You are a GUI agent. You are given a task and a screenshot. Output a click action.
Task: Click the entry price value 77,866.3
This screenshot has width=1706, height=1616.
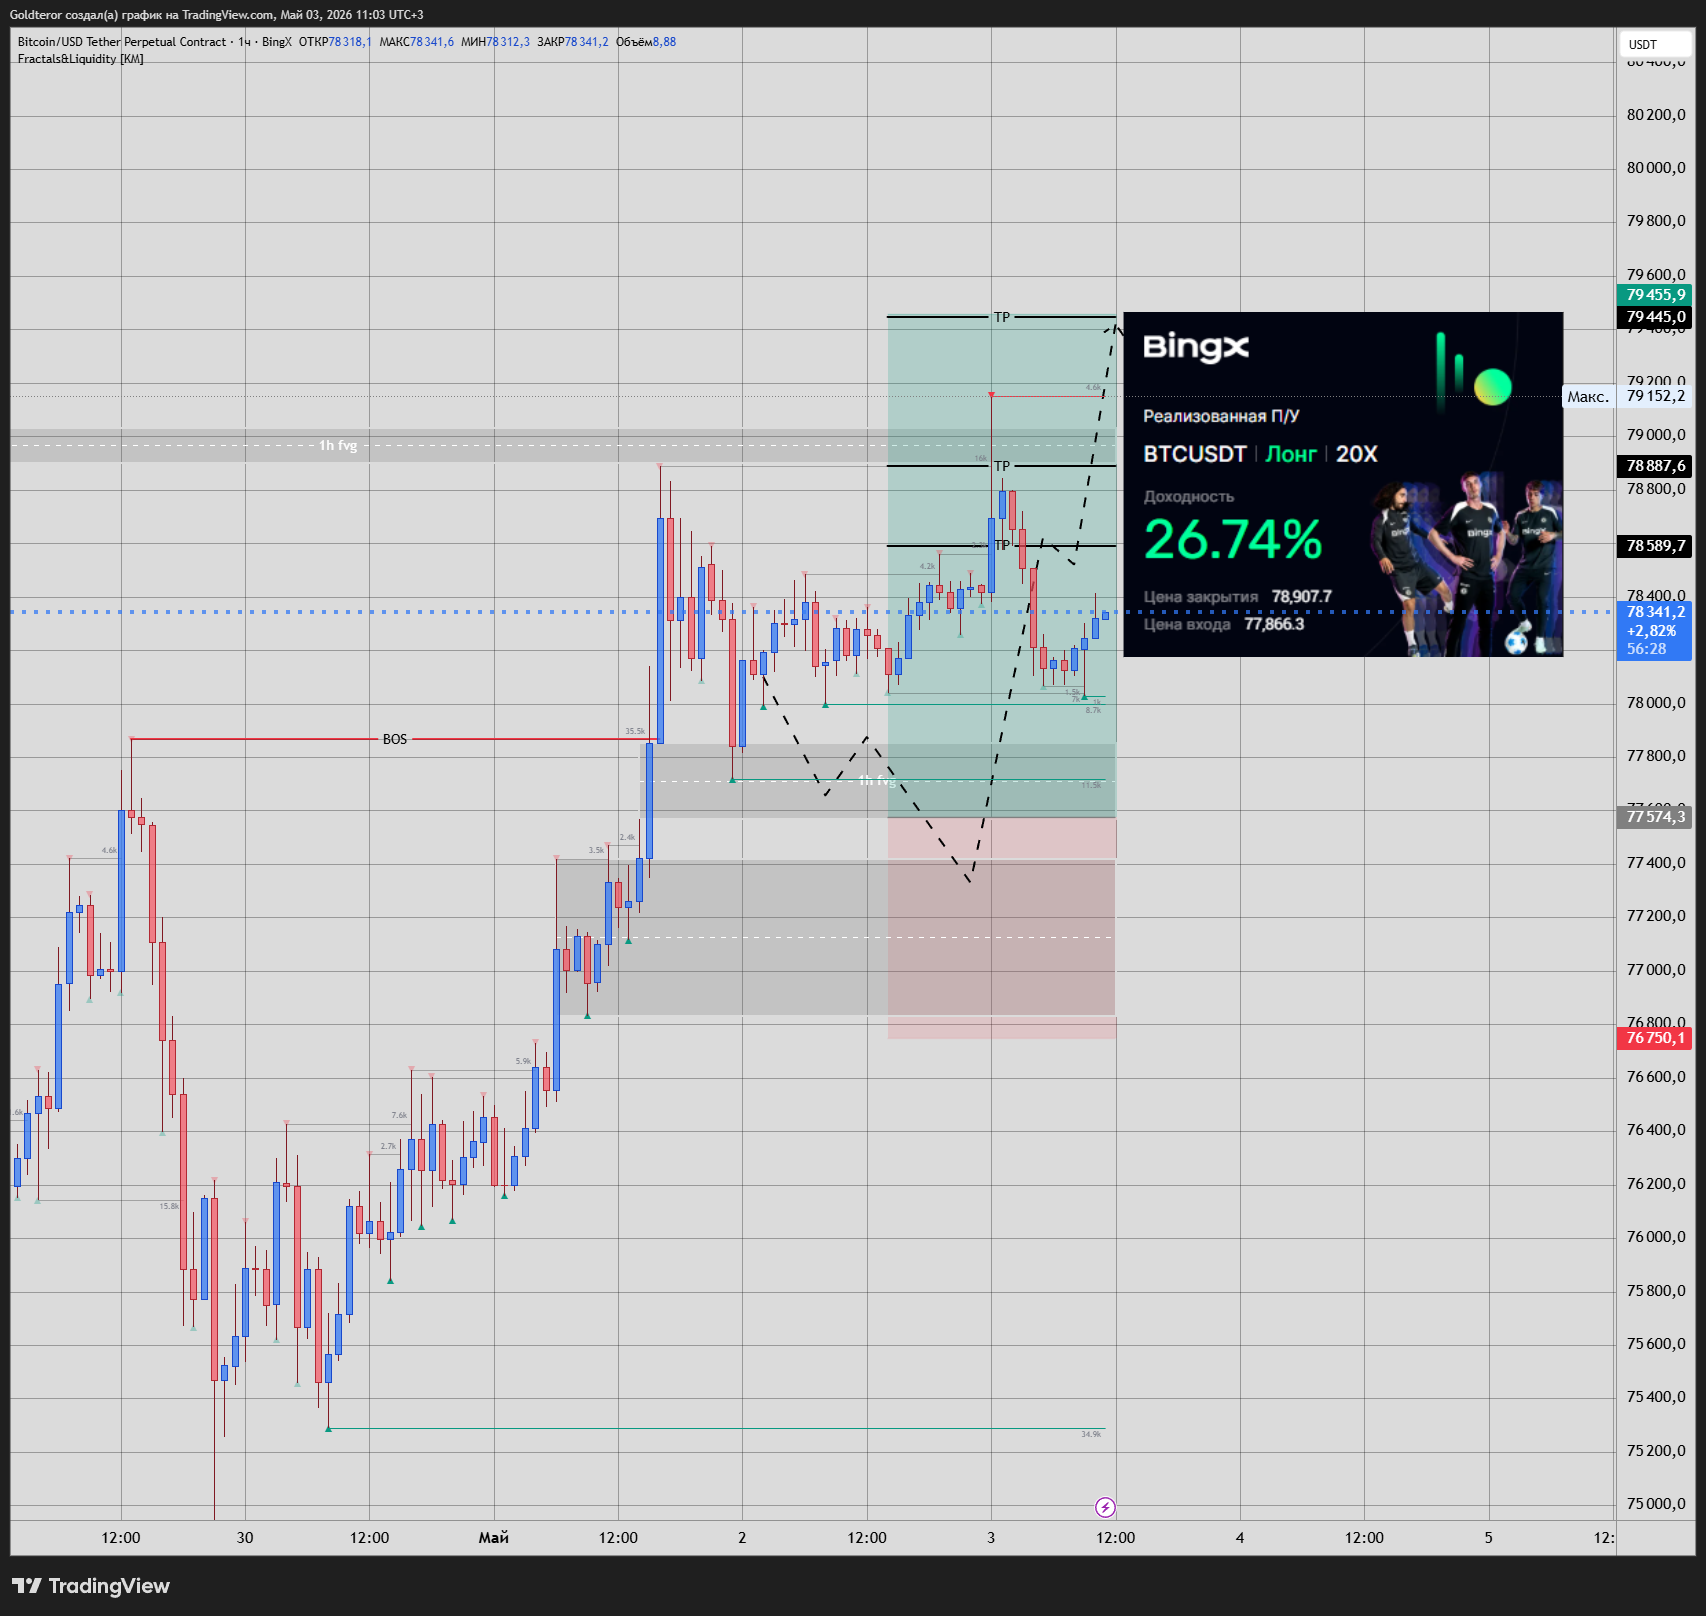click(1274, 624)
